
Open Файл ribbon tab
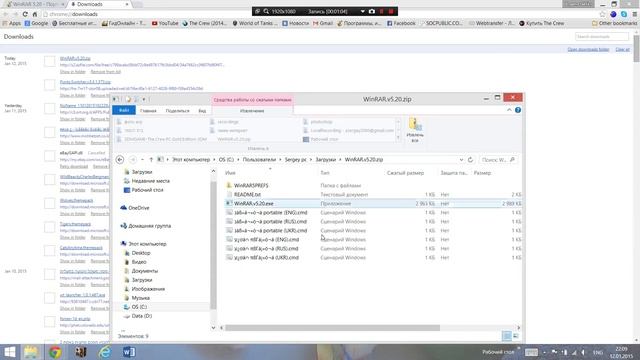point(124,110)
